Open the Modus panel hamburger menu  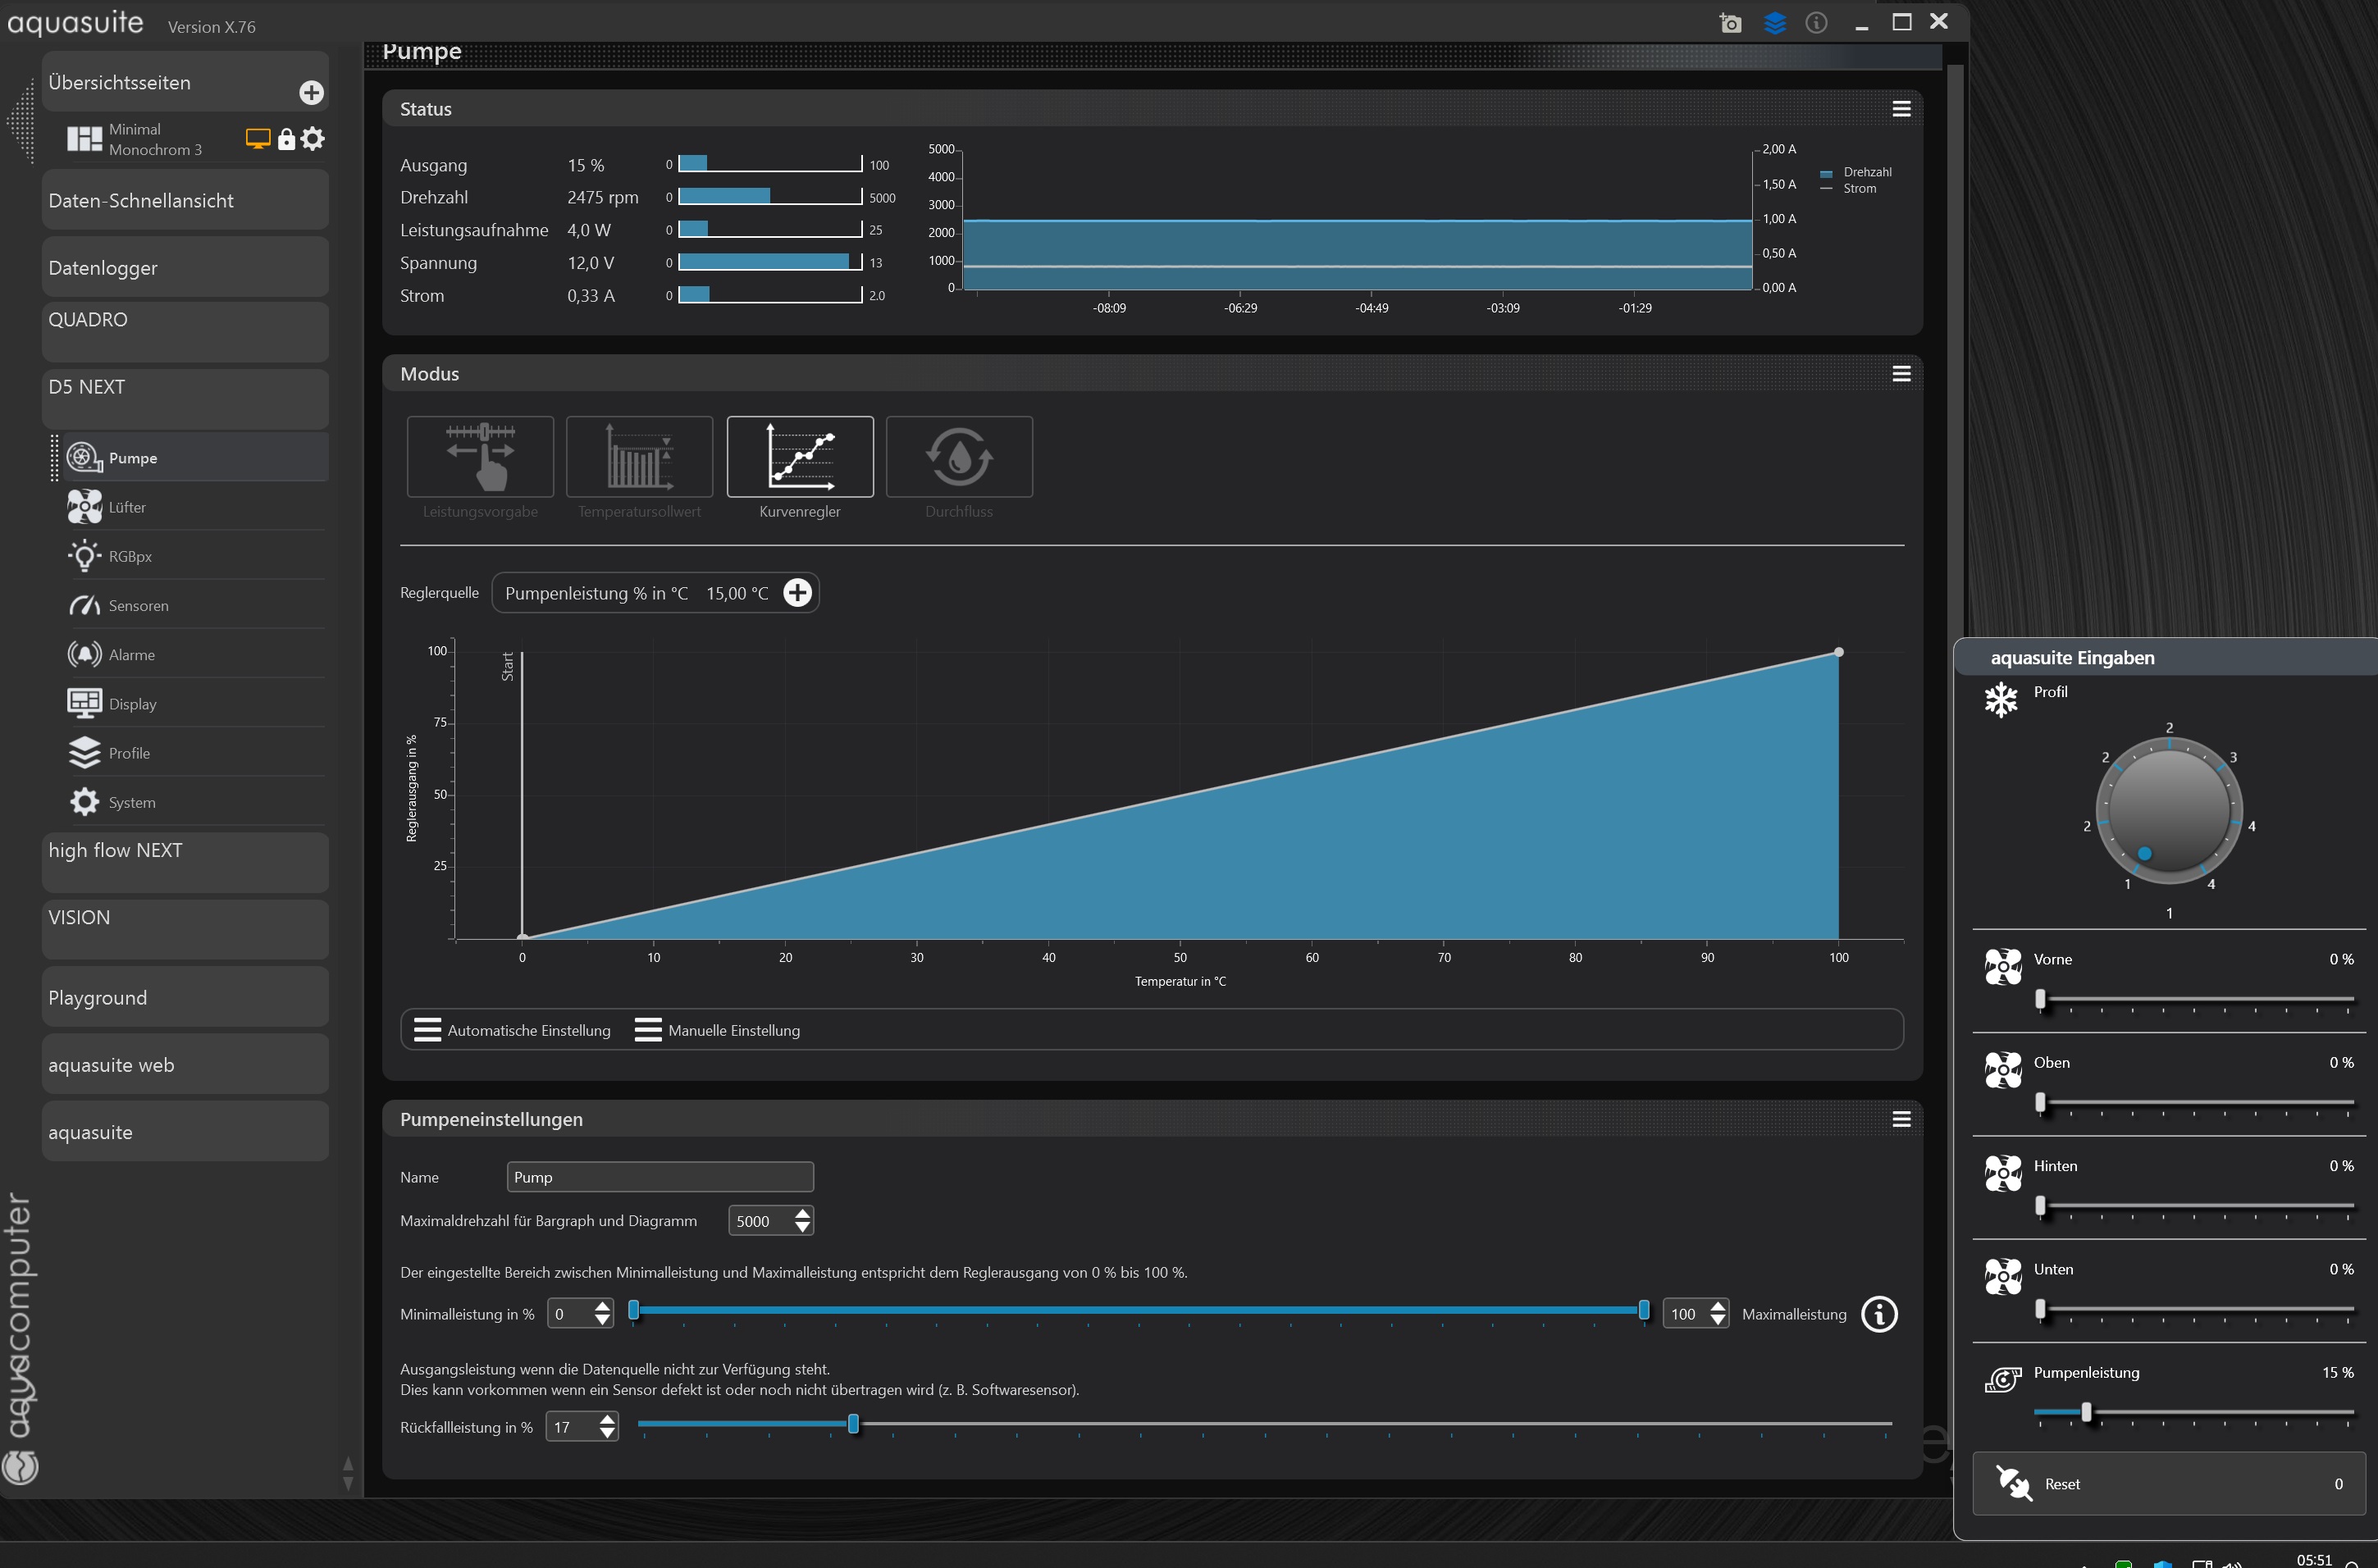coord(1901,374)
